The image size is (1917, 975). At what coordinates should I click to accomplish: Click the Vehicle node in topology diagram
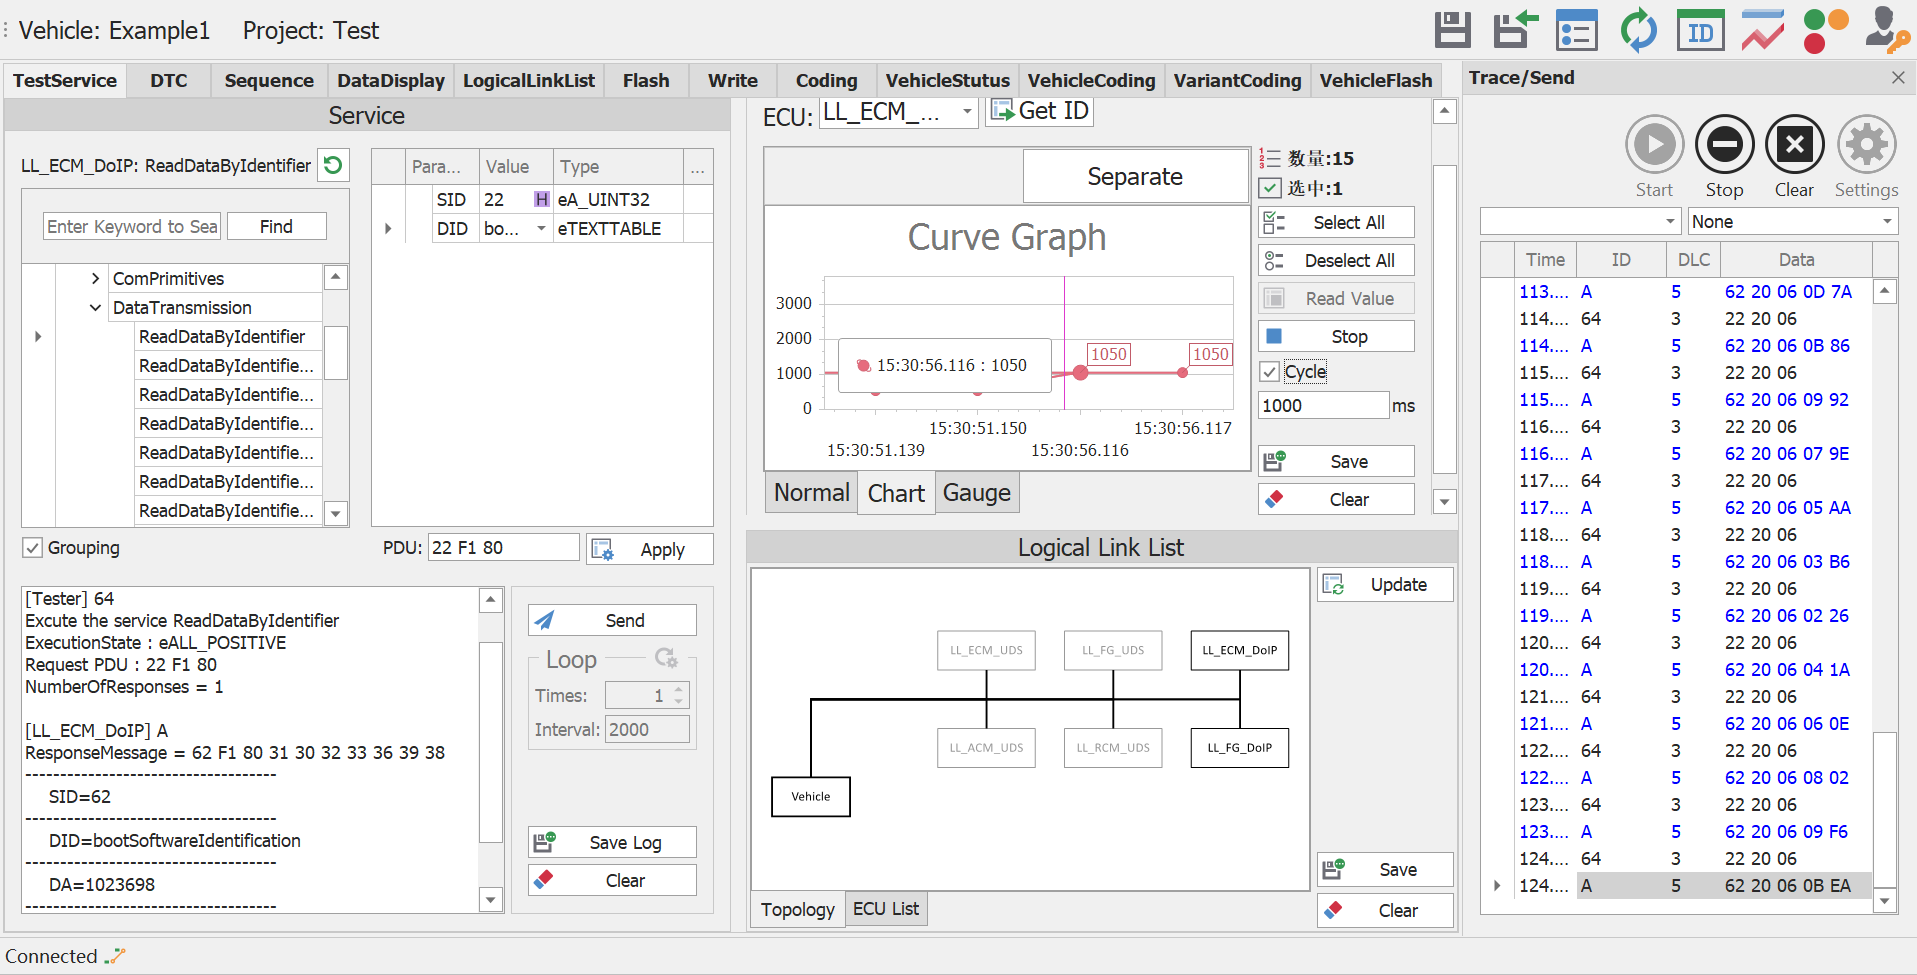click(x=811, y=797)
